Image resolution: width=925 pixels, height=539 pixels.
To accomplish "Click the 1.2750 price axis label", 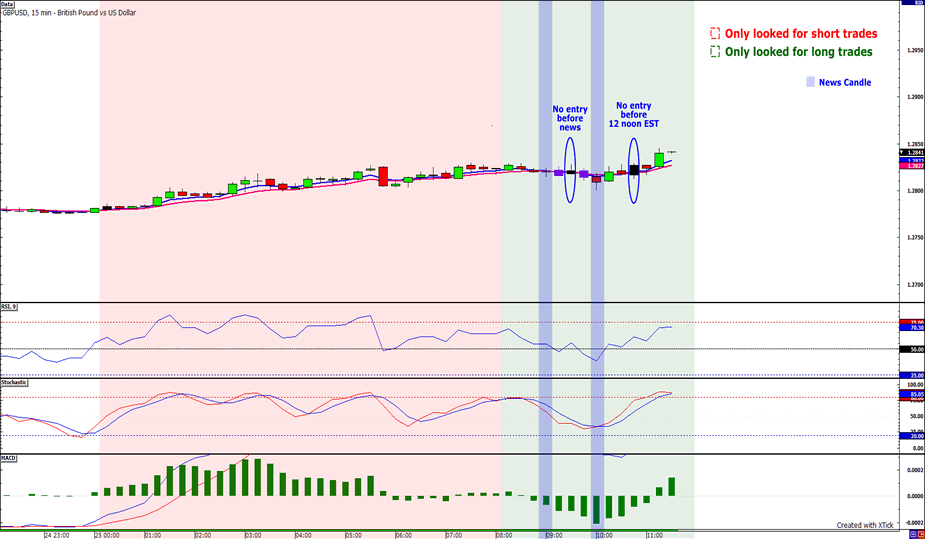I will point(915,238).
